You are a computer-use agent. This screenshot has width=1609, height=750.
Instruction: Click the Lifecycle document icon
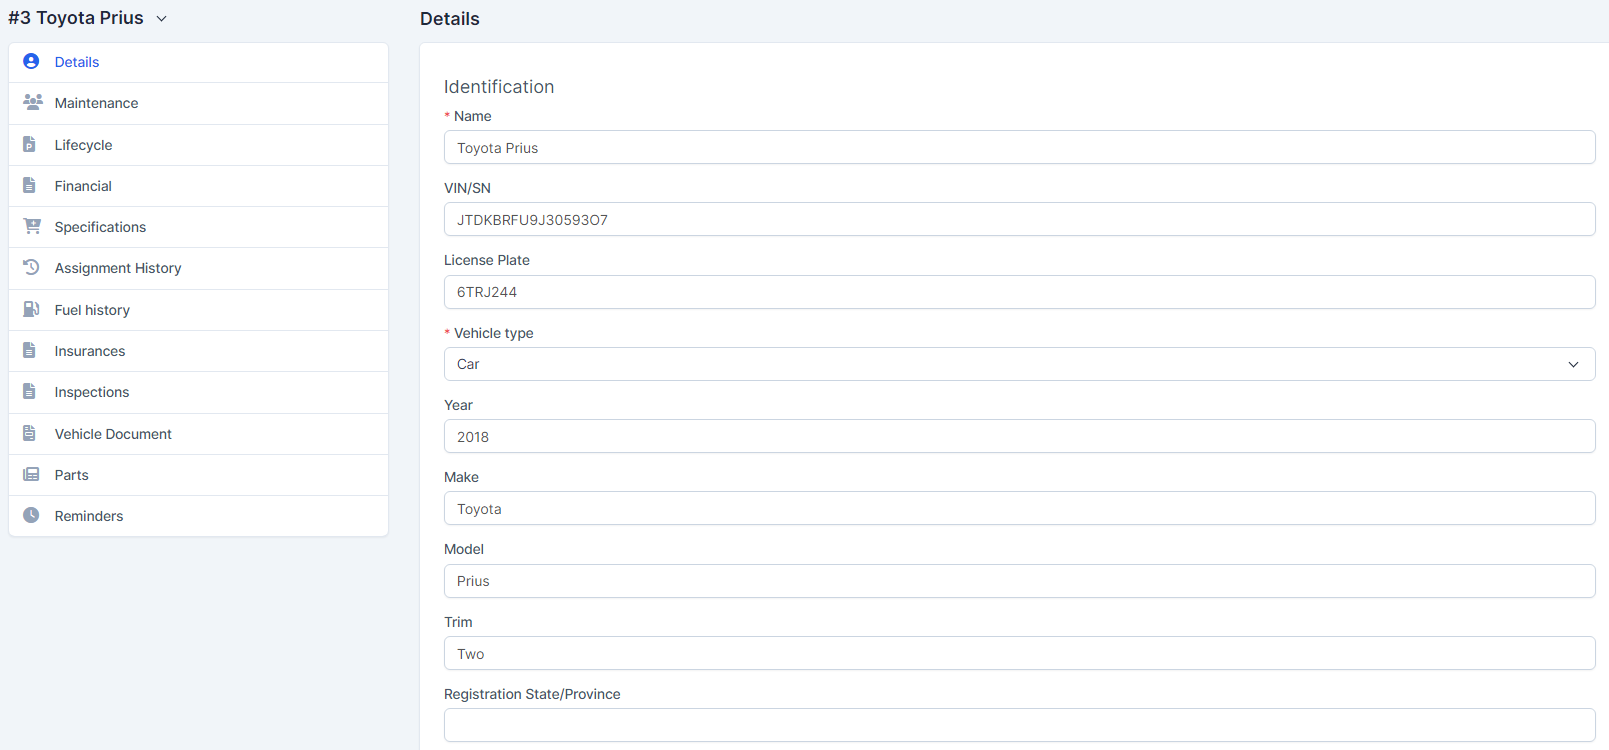[30, 145]
